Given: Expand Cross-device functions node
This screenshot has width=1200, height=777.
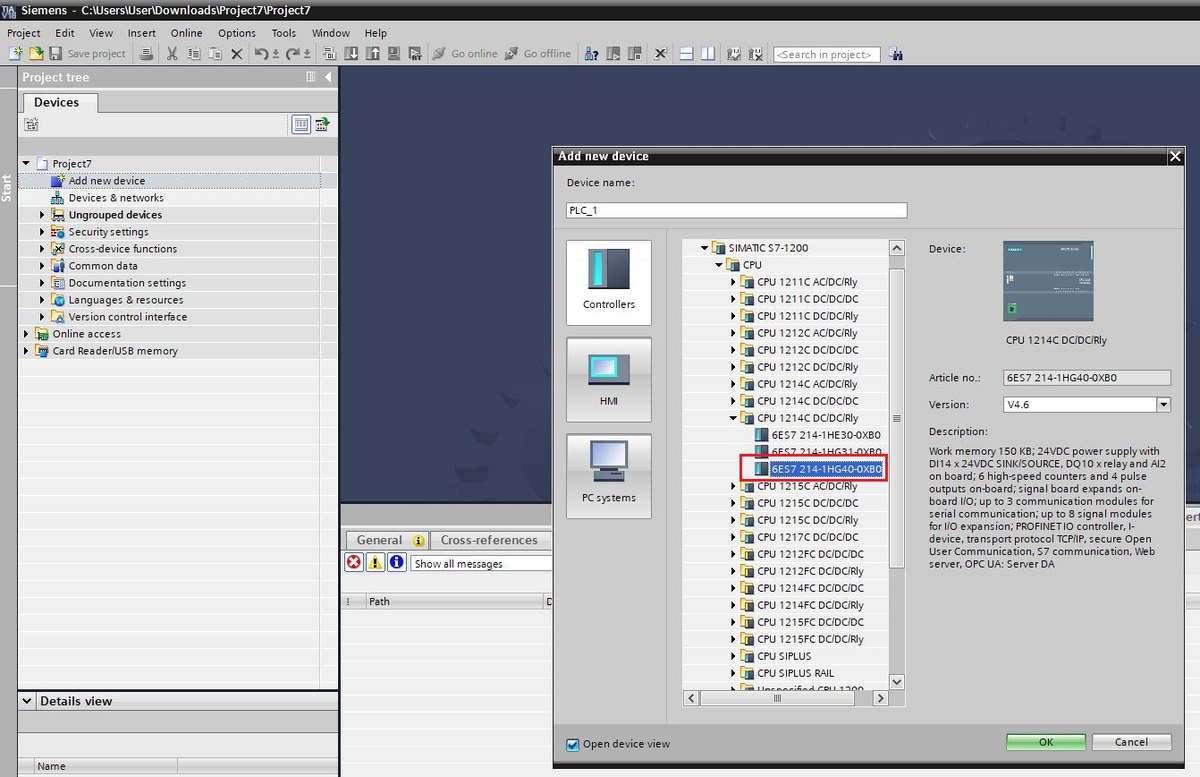Looking at the screenshot, I should click(x=43, y=249).
